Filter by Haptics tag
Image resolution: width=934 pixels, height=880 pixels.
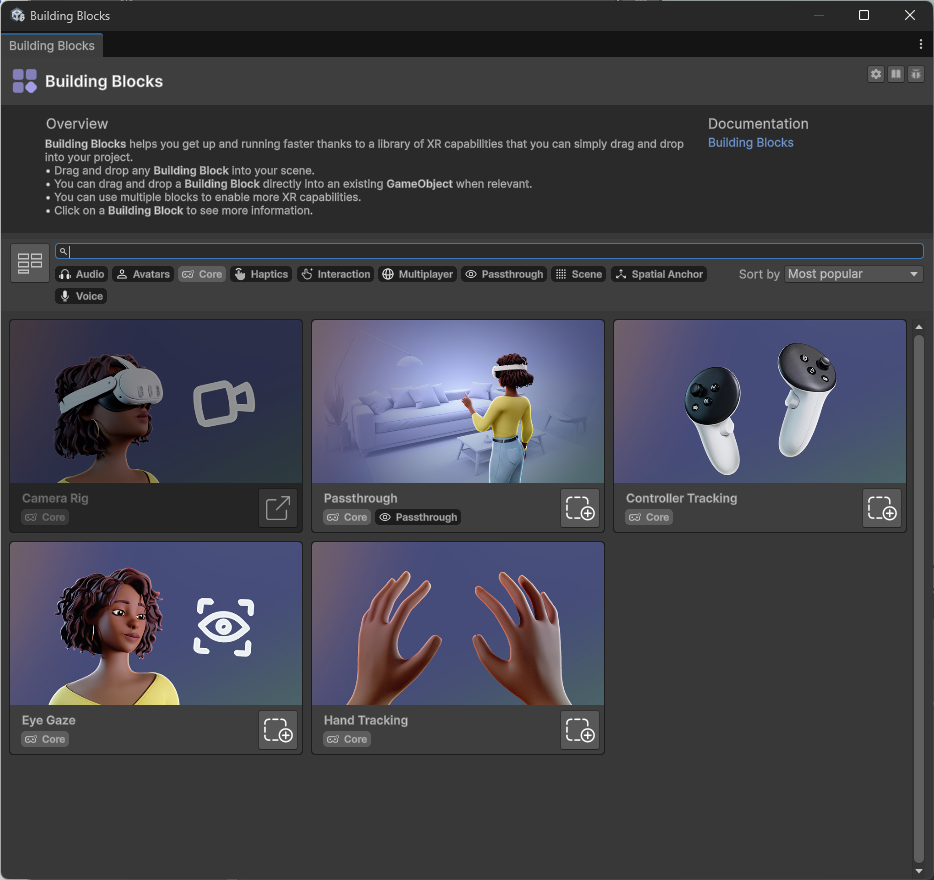coord(261,274)
